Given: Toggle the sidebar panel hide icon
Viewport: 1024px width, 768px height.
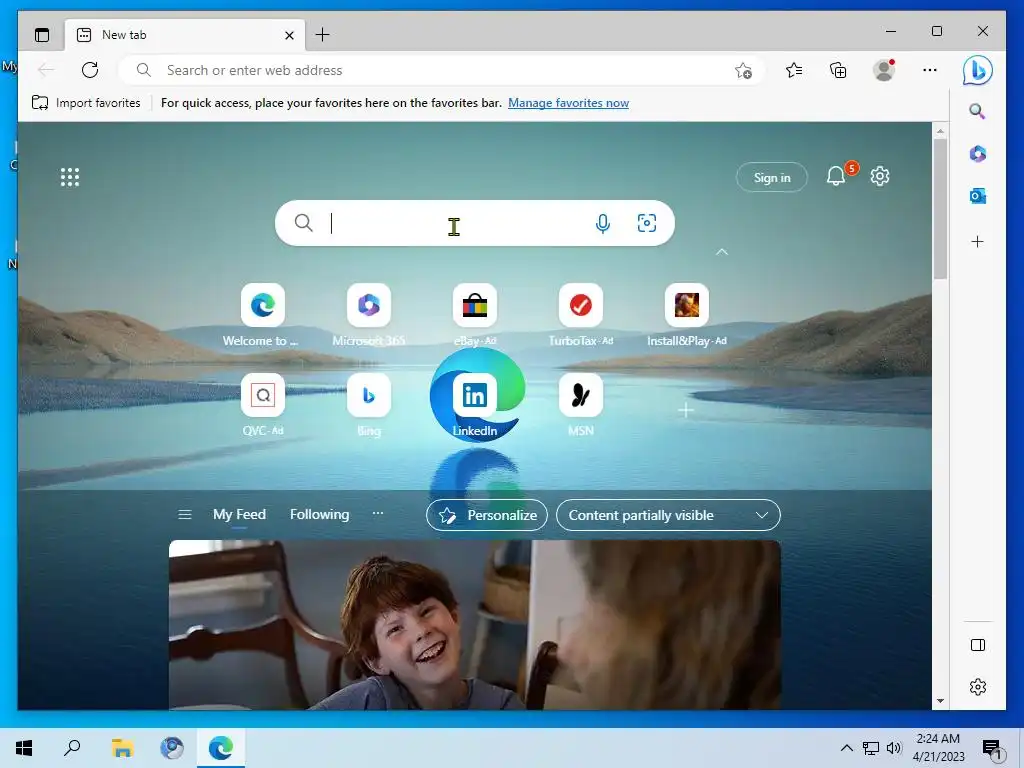Looking at the screenshot, I should click(x=978, y=645).
